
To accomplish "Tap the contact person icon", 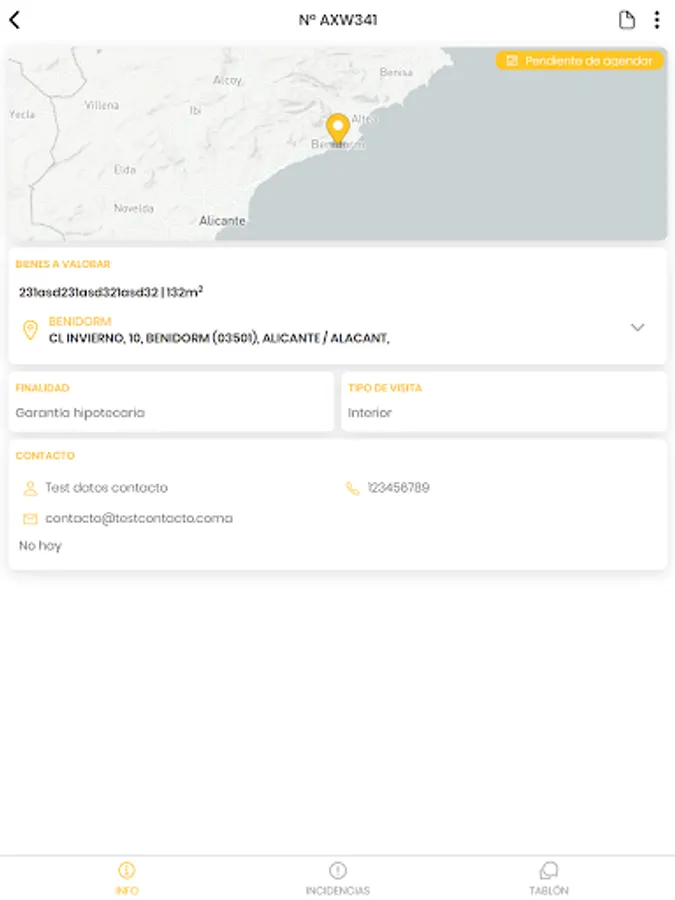I will (30, 488).
